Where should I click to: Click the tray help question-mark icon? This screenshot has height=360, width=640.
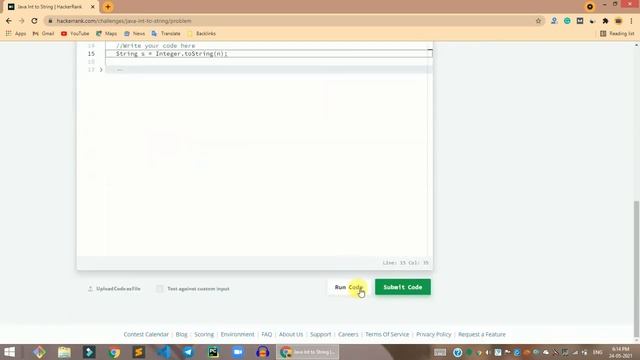tap(458, 352)
